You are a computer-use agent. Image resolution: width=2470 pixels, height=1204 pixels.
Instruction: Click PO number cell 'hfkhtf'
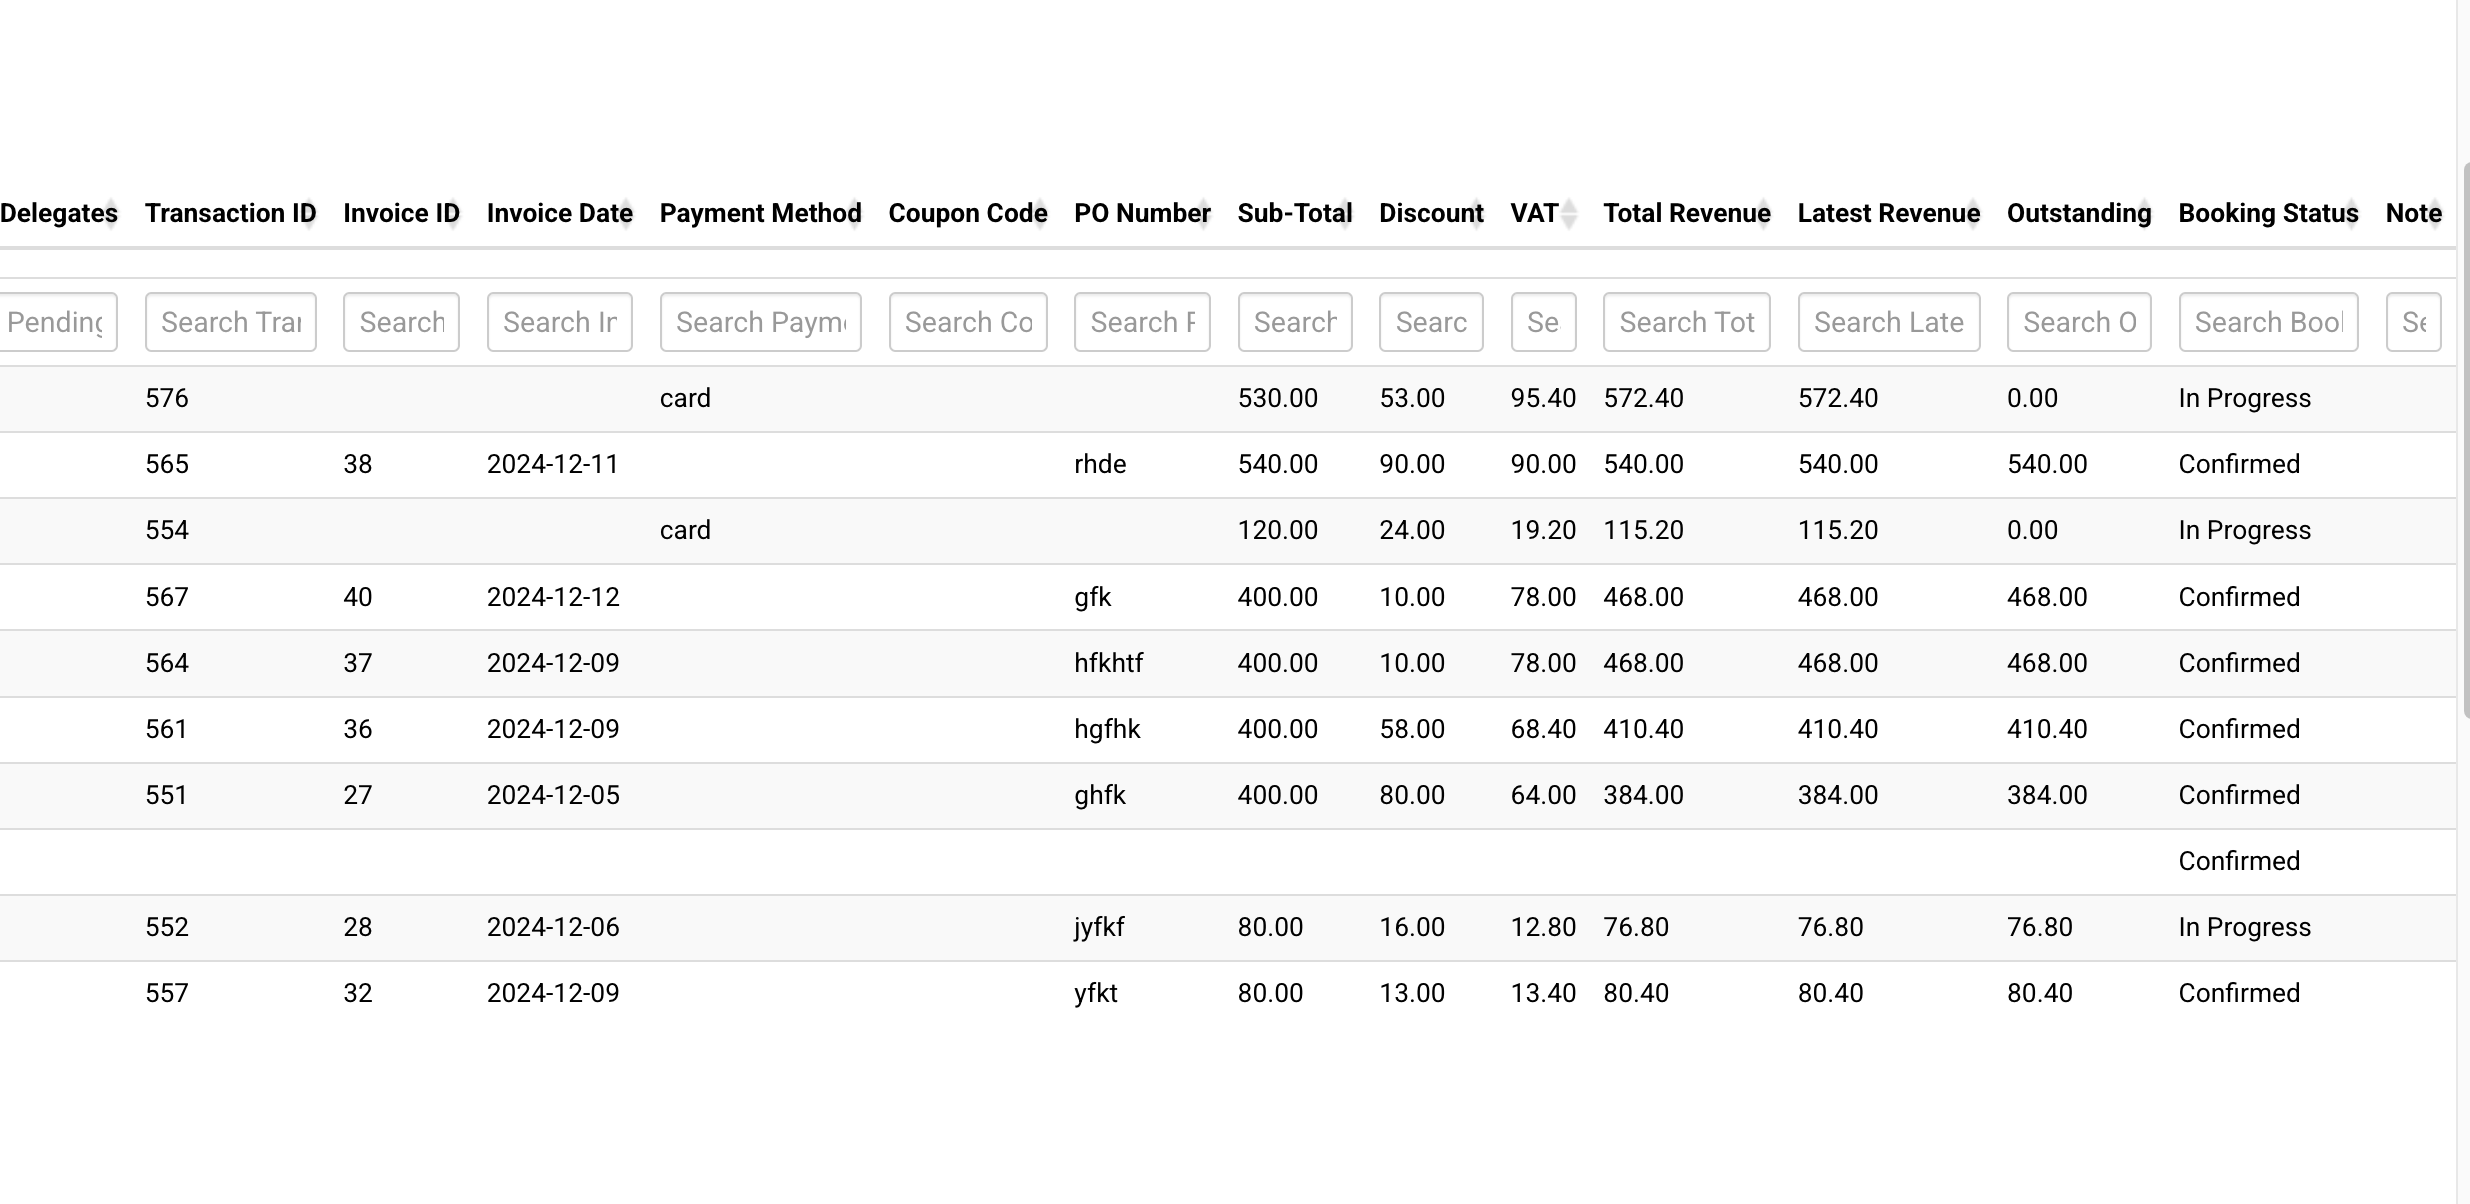pyautogui.click(x=1108, y=663)
